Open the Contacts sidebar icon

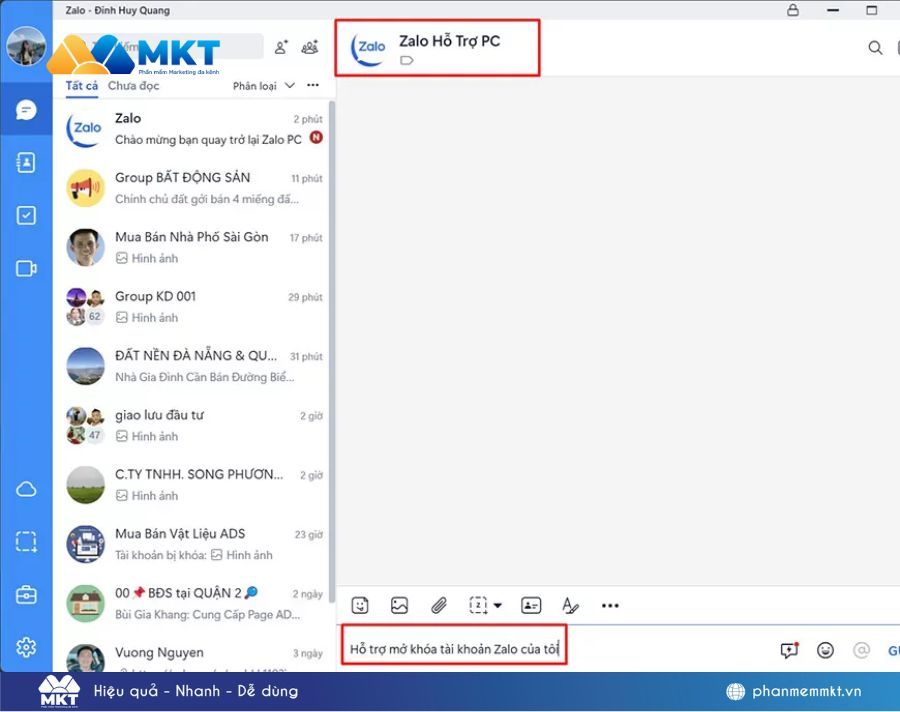(x=26, y=162)
